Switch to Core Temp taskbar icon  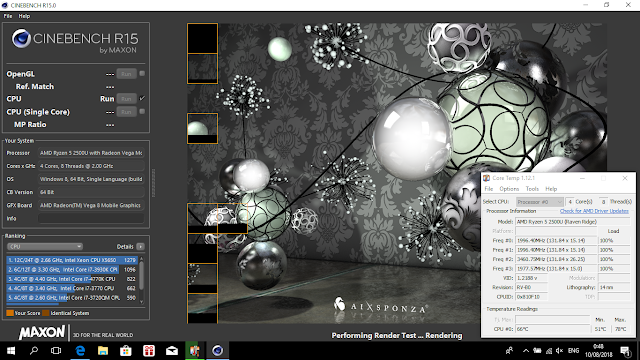(195, 351)
